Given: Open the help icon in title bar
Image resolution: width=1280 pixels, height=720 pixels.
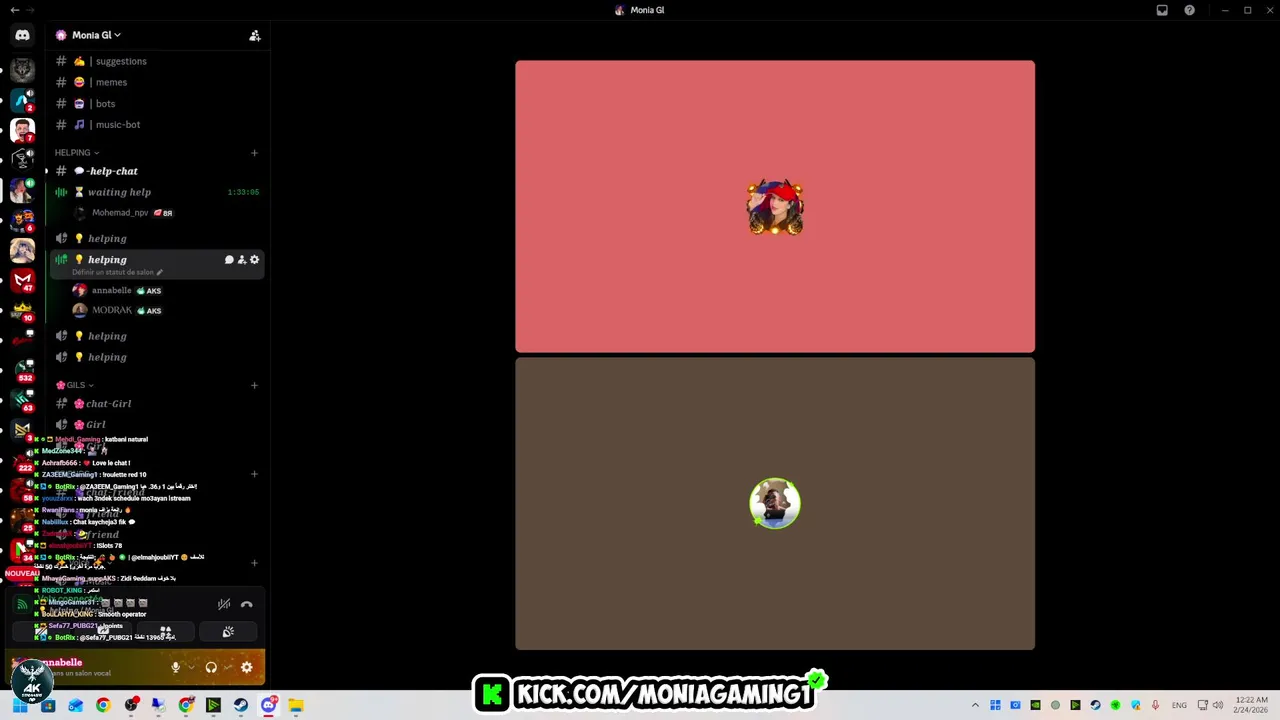Looking at the screenshot, I should click(x=1189, y=10).
